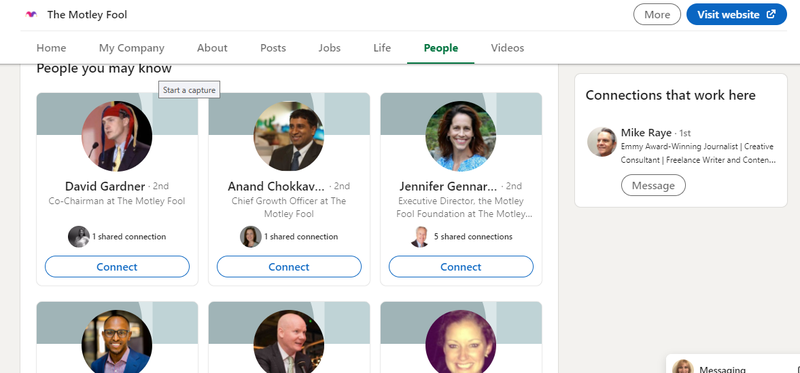Click David Gardner's name

(x=105, y=186)
